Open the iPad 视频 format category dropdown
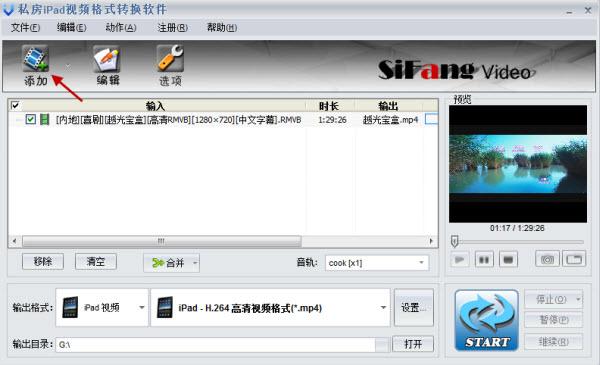Viewport: 600px width, 365px height. click(x=102, y=308)
